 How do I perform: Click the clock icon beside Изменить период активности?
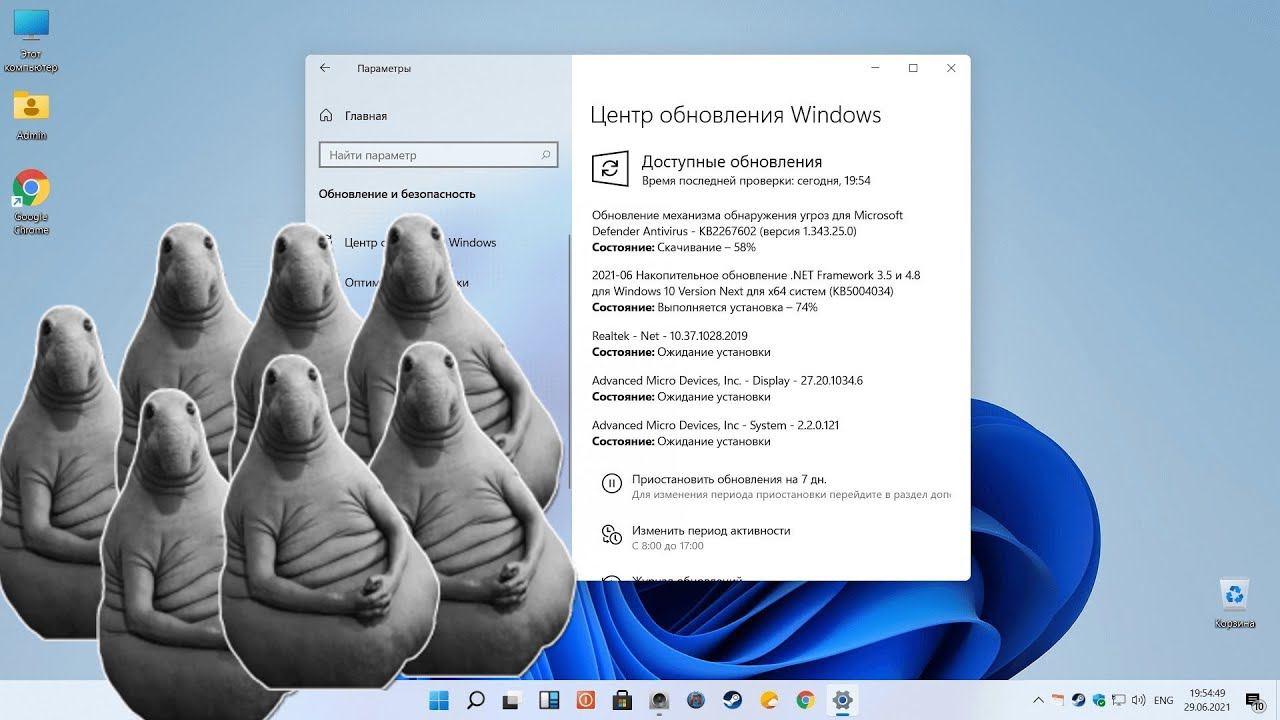[x=611, y=535]
